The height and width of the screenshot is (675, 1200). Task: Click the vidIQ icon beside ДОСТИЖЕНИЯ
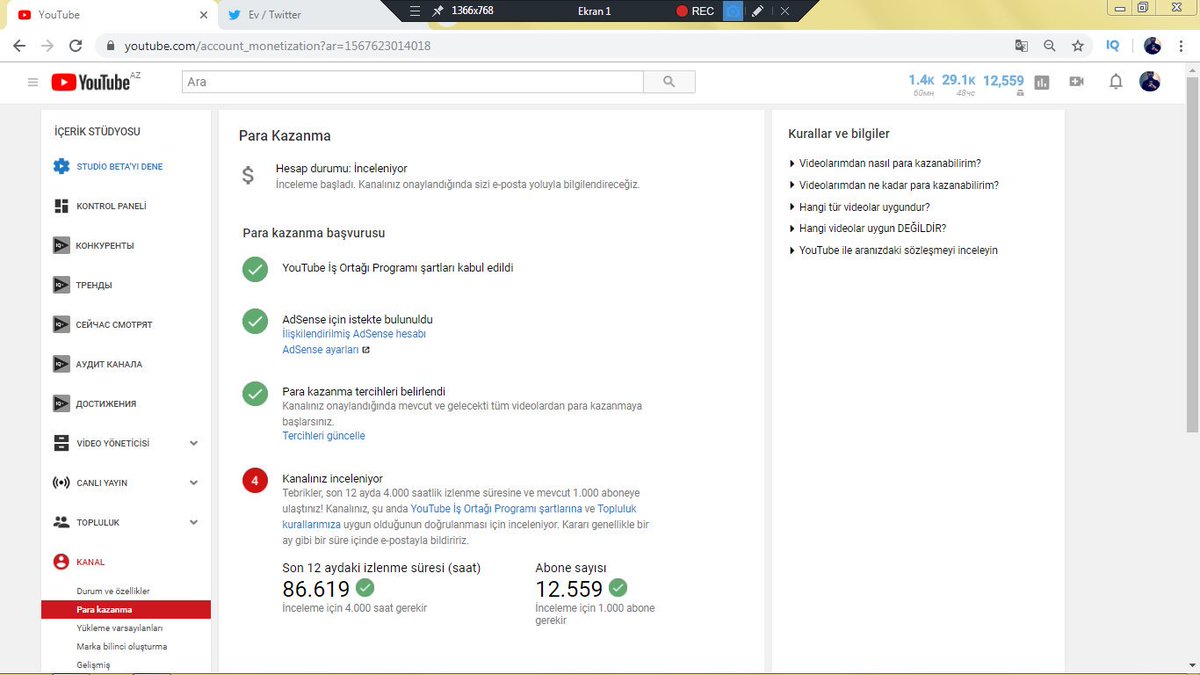60,404
